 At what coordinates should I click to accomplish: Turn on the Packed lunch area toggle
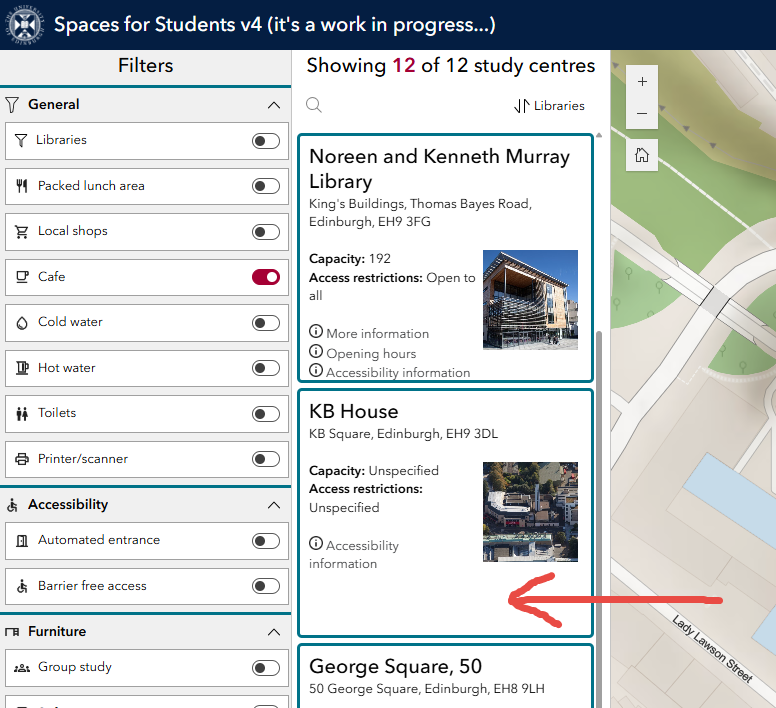pos(266,186)
